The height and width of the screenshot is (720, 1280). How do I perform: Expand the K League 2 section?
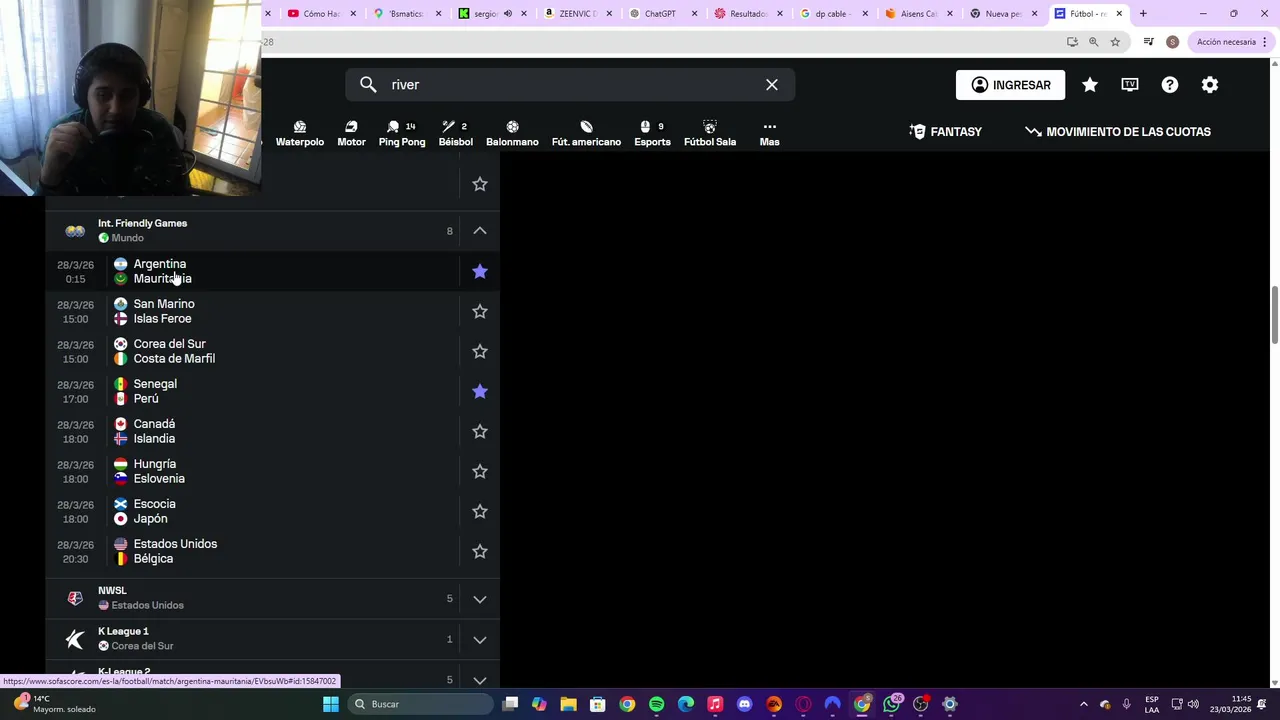pos(480,679)
